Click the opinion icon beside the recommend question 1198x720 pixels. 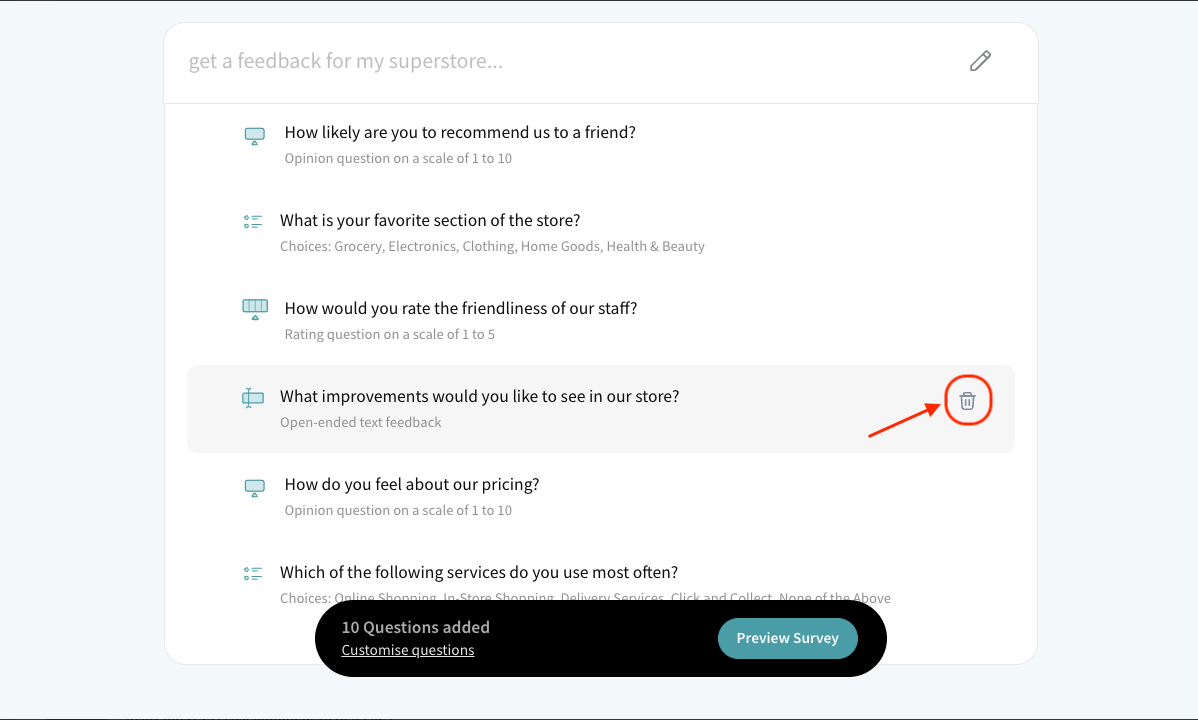(x=255, y=136)
